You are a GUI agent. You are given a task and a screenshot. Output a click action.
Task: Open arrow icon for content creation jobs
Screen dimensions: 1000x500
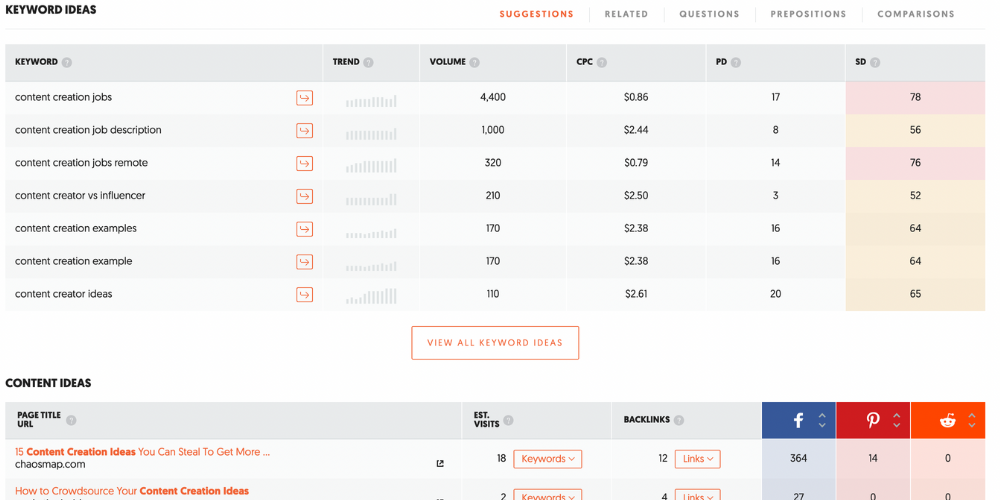305,98
